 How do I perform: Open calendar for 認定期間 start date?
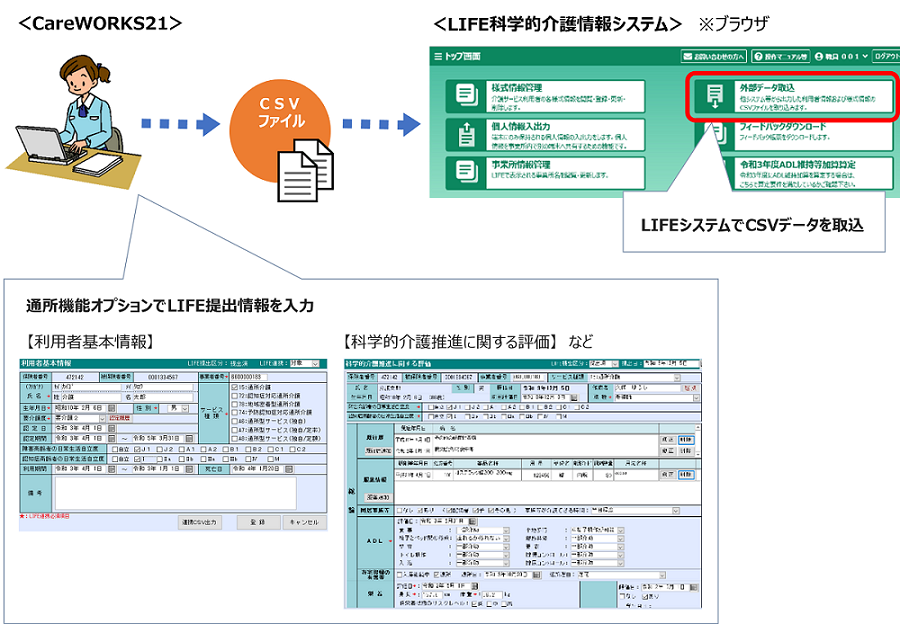pyautogui.click(x=111, y=439)
